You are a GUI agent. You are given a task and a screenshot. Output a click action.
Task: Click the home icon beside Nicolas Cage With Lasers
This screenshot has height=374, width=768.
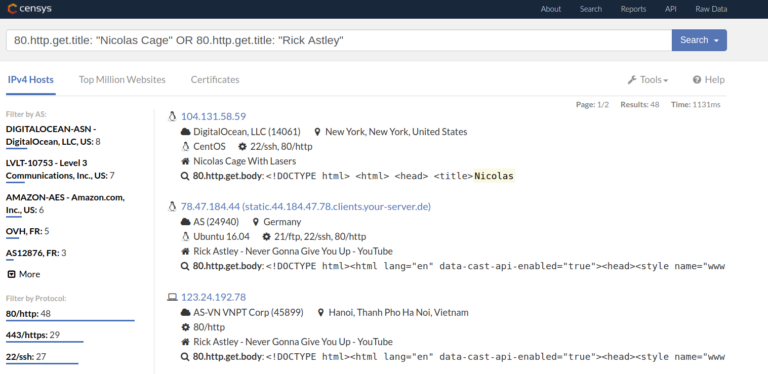(185, 161)
